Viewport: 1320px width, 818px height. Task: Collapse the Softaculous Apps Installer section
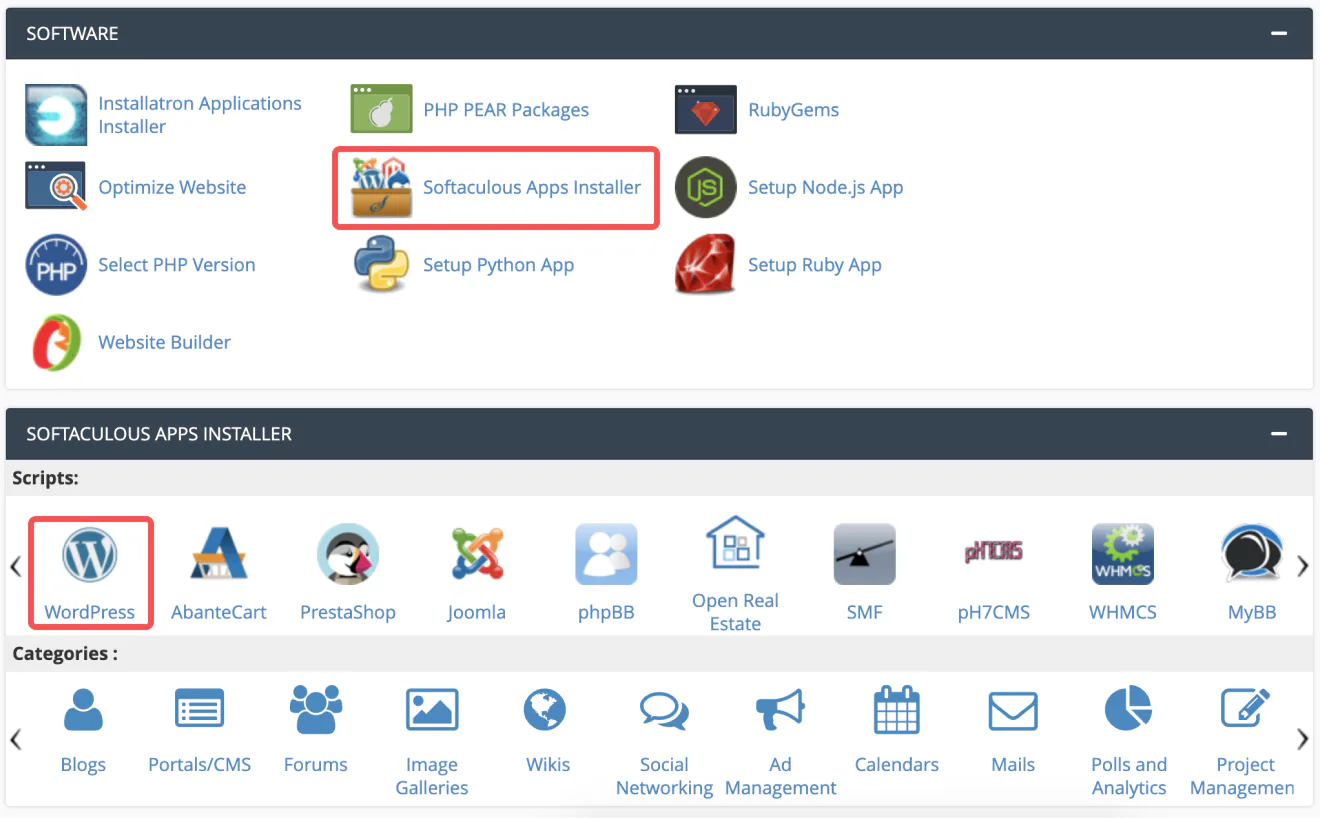[1278, 434]
